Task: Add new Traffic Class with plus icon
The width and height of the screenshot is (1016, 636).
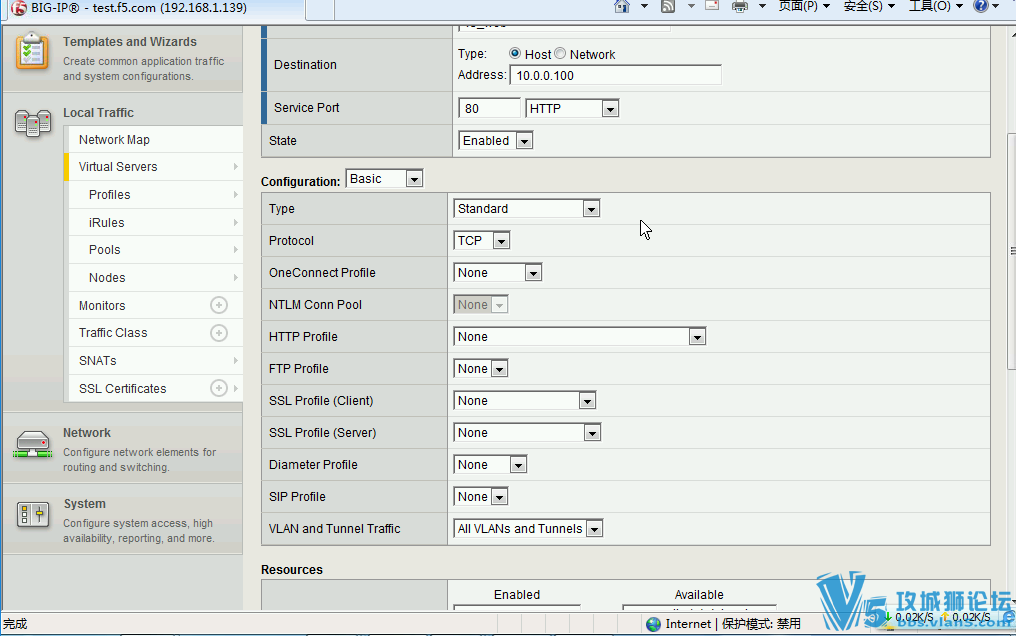Action: 219,333
